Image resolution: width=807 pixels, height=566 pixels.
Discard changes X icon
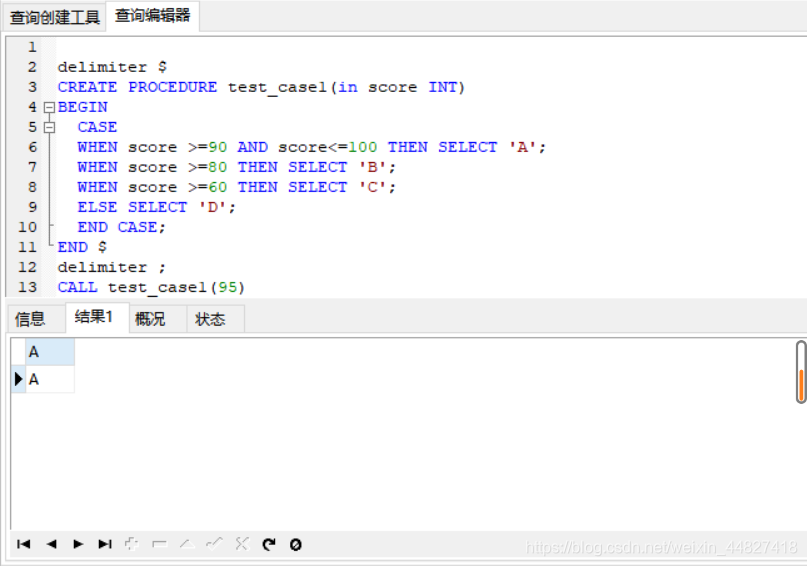tap(242, 543)
